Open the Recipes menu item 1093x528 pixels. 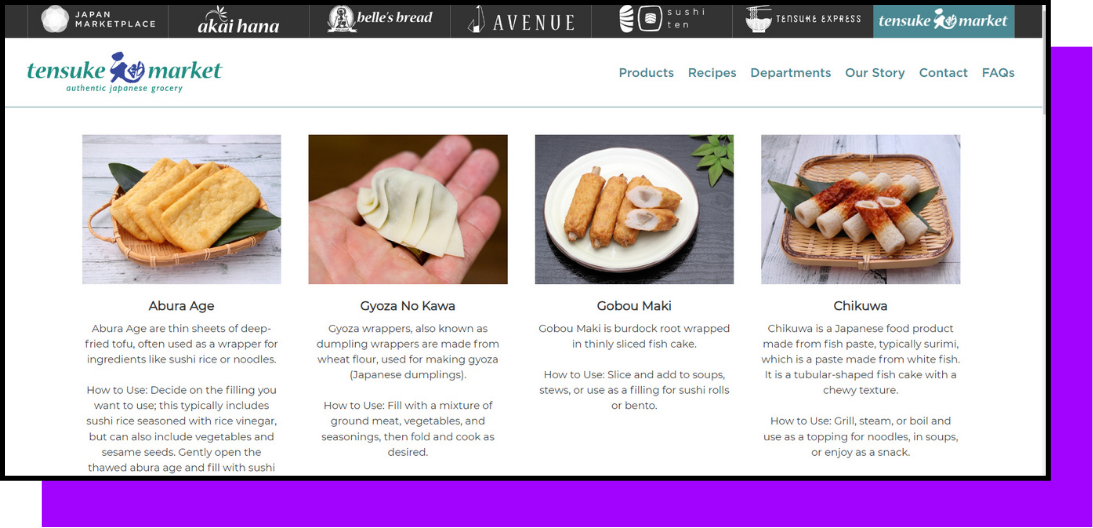pyautogui.click(x=712, y=73)
